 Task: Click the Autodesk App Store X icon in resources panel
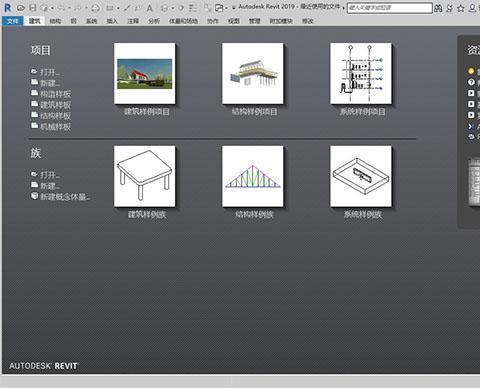471,126
